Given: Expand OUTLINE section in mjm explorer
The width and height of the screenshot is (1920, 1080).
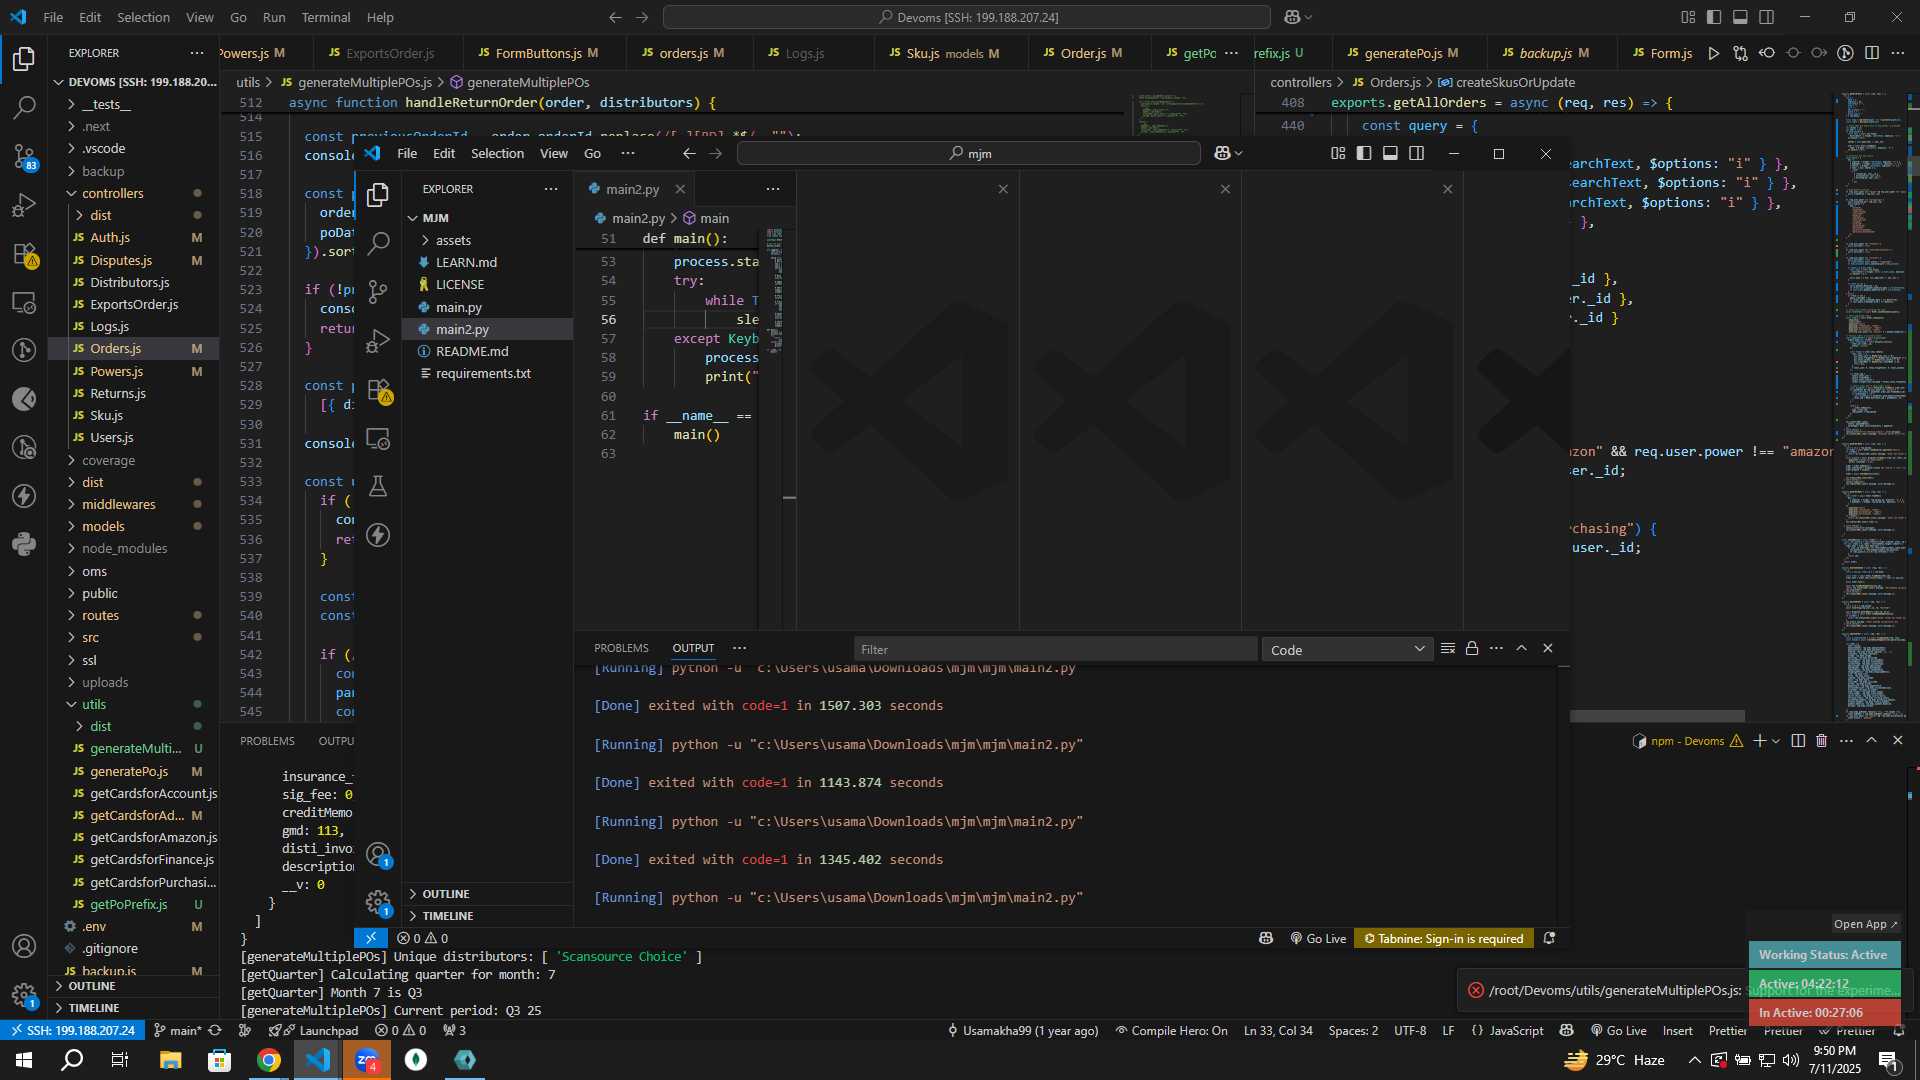Looking at the screenshot, I should pyautogui.click(x=488, y=894).
